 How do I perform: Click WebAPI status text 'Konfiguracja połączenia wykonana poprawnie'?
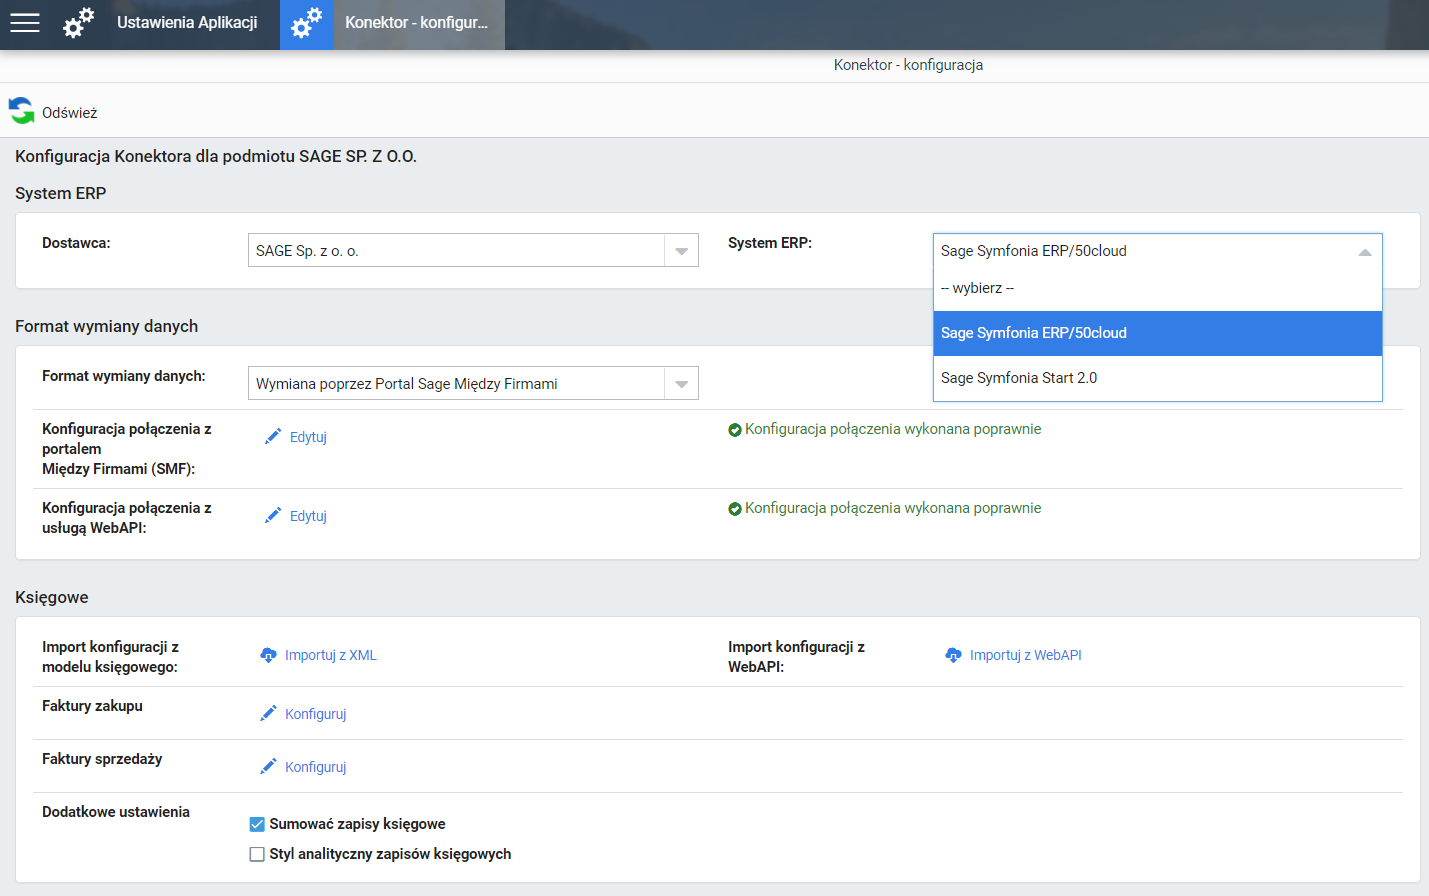893,508
